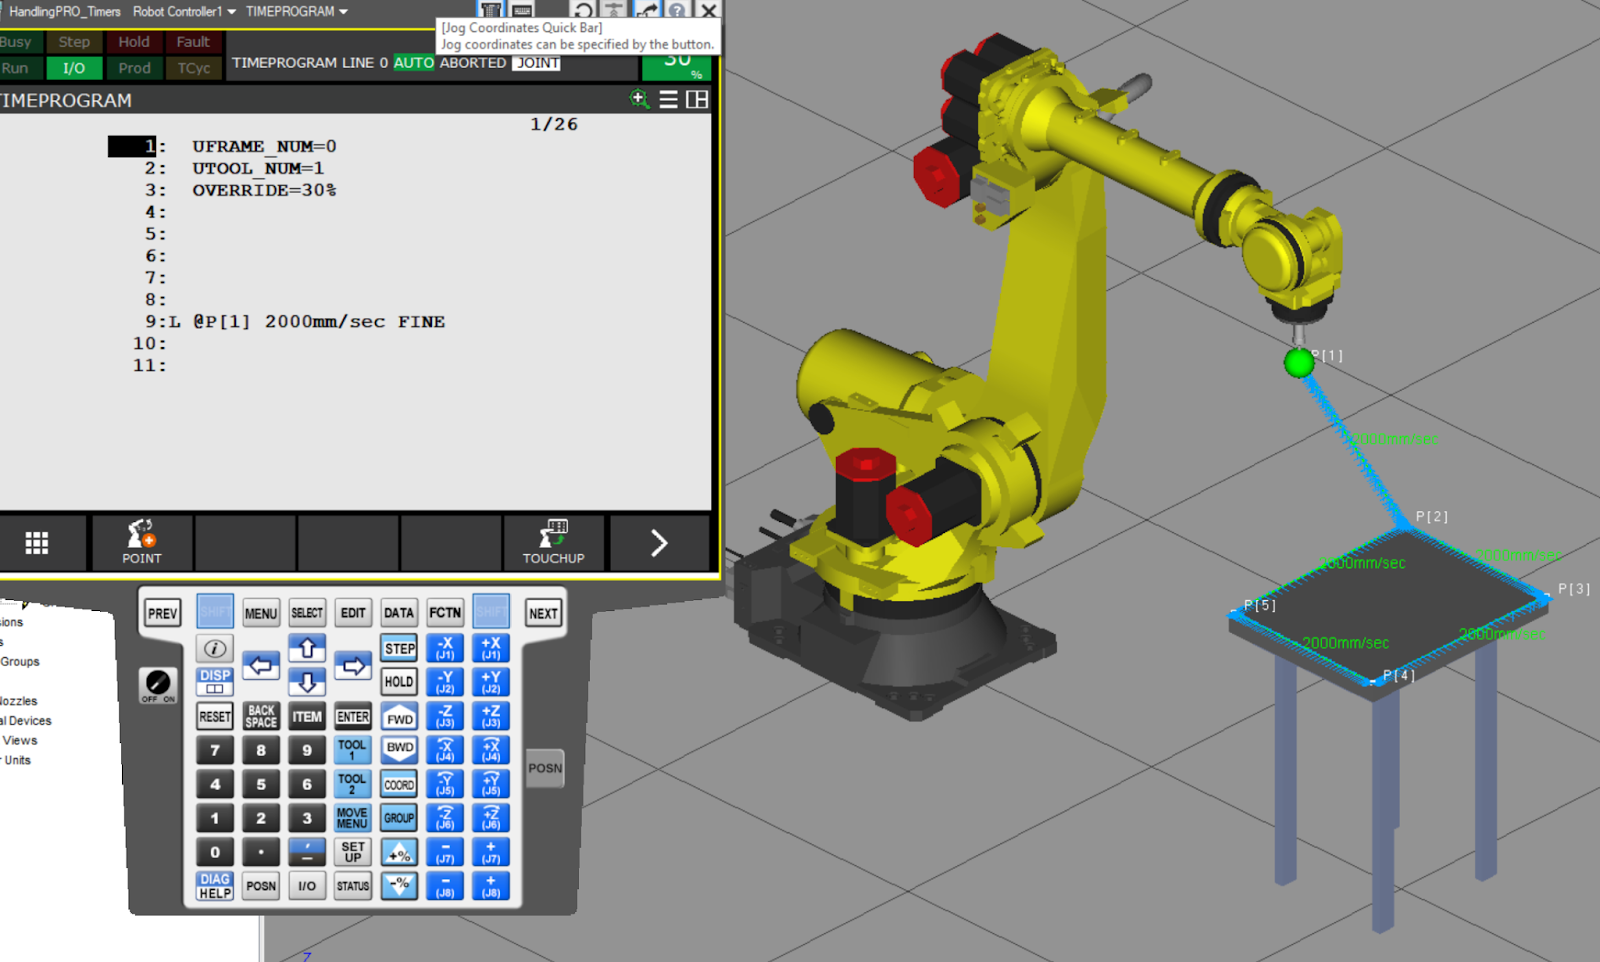Image resolution: width=1600 pixels, height=962 pixels.
Task: Click the COORD key on keypad
Action: (399, 784)
